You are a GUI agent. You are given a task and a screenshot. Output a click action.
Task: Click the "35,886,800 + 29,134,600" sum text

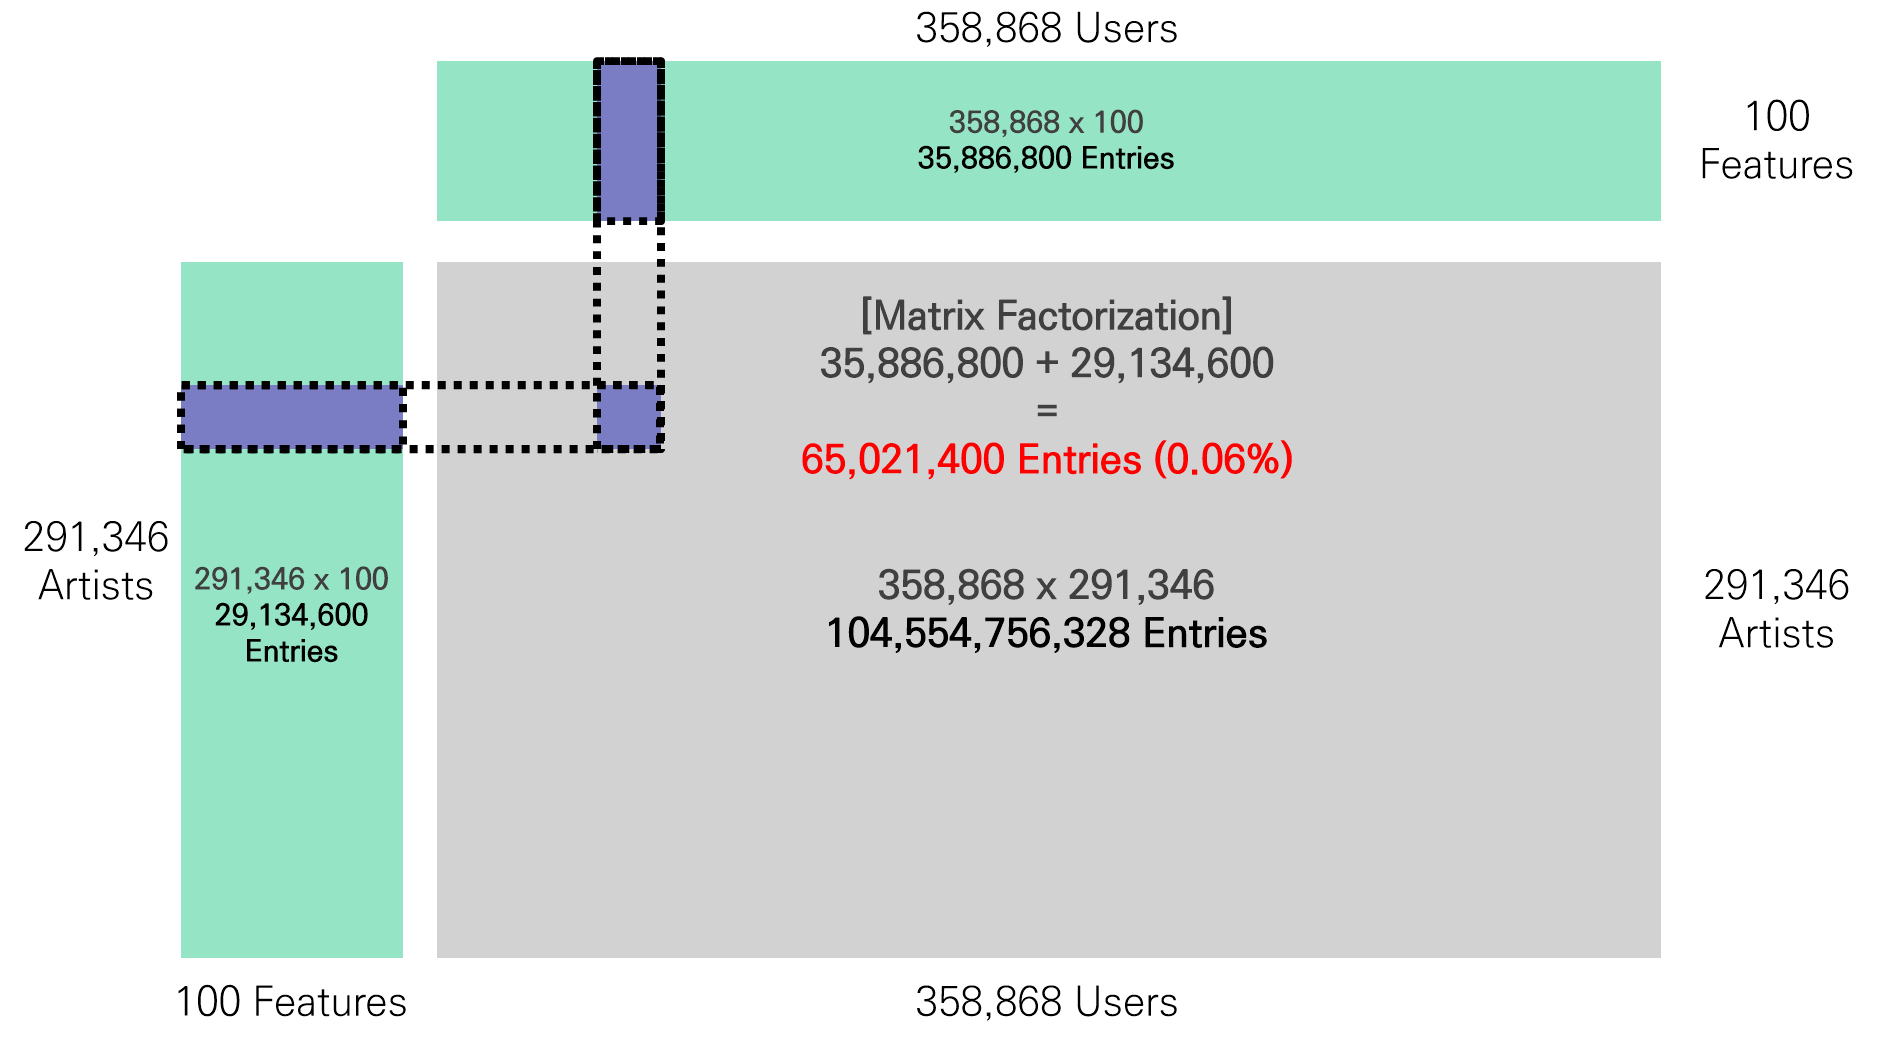tap(1046, 363)
